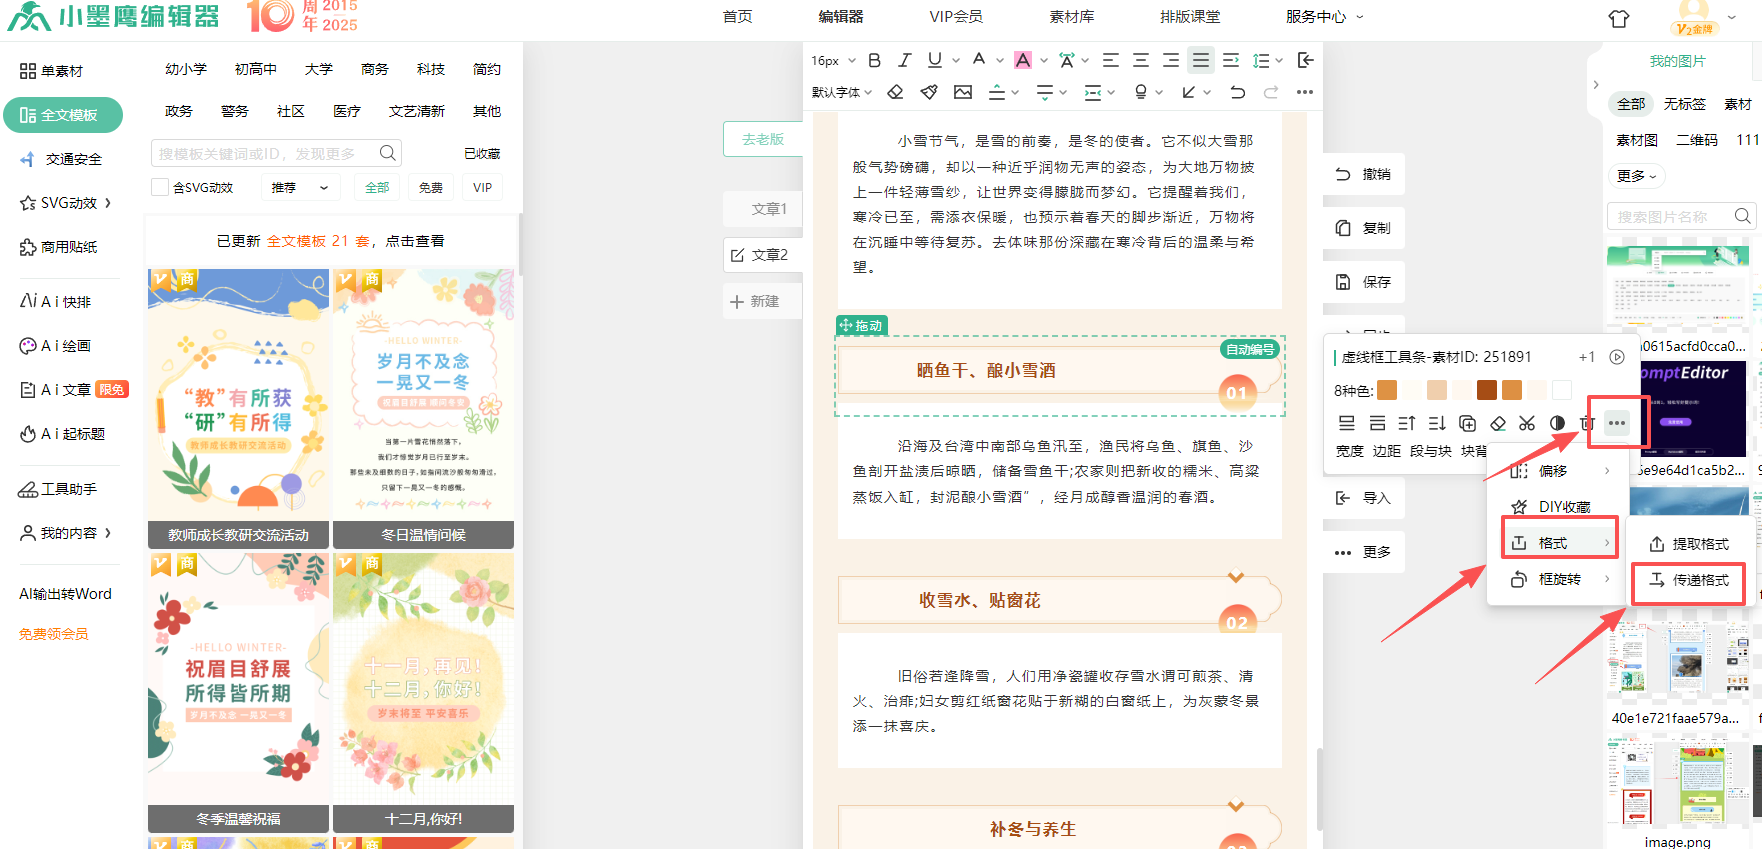Screen dimensions: 1762x849
Task: Open the 默认字体 font family dropdown
Action: [842, 92]
